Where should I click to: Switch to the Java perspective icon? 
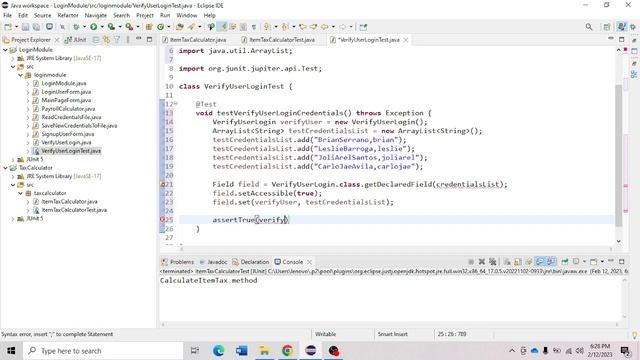[x=621, y=27]
